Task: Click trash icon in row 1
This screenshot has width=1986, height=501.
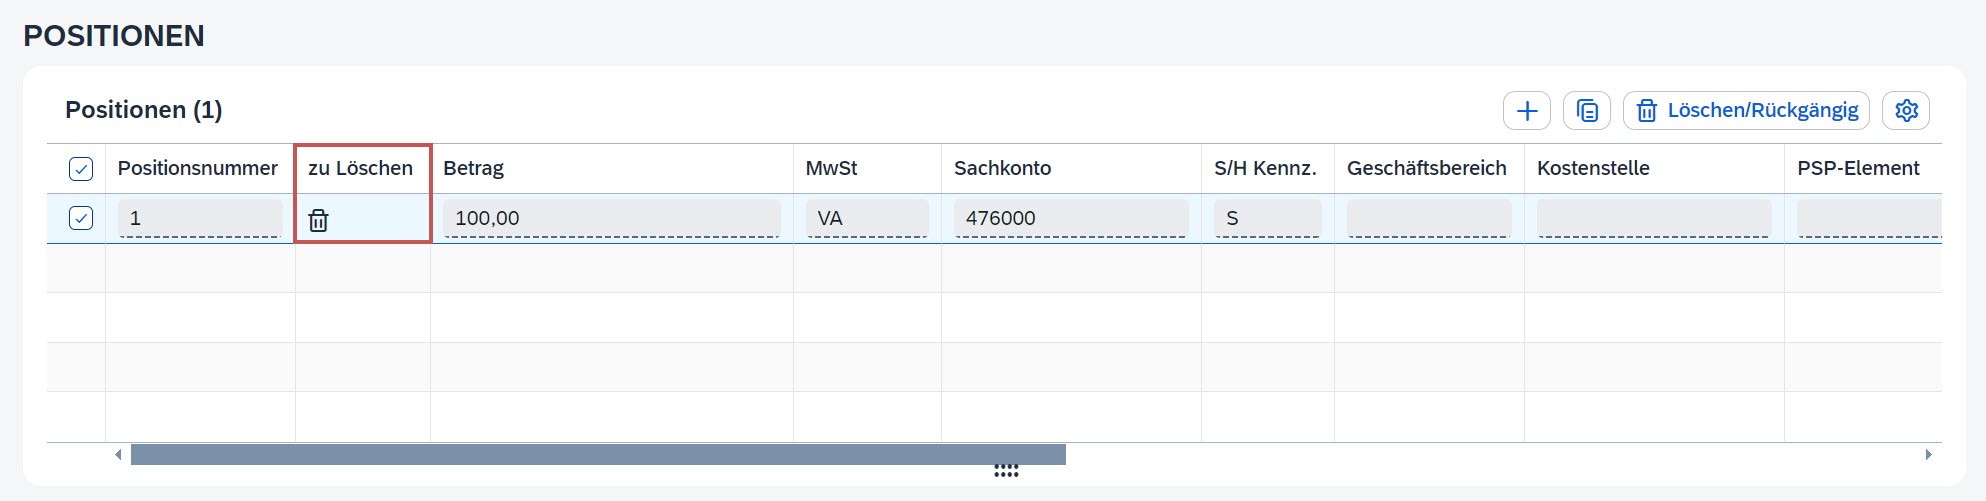Action: click(318, 220)
